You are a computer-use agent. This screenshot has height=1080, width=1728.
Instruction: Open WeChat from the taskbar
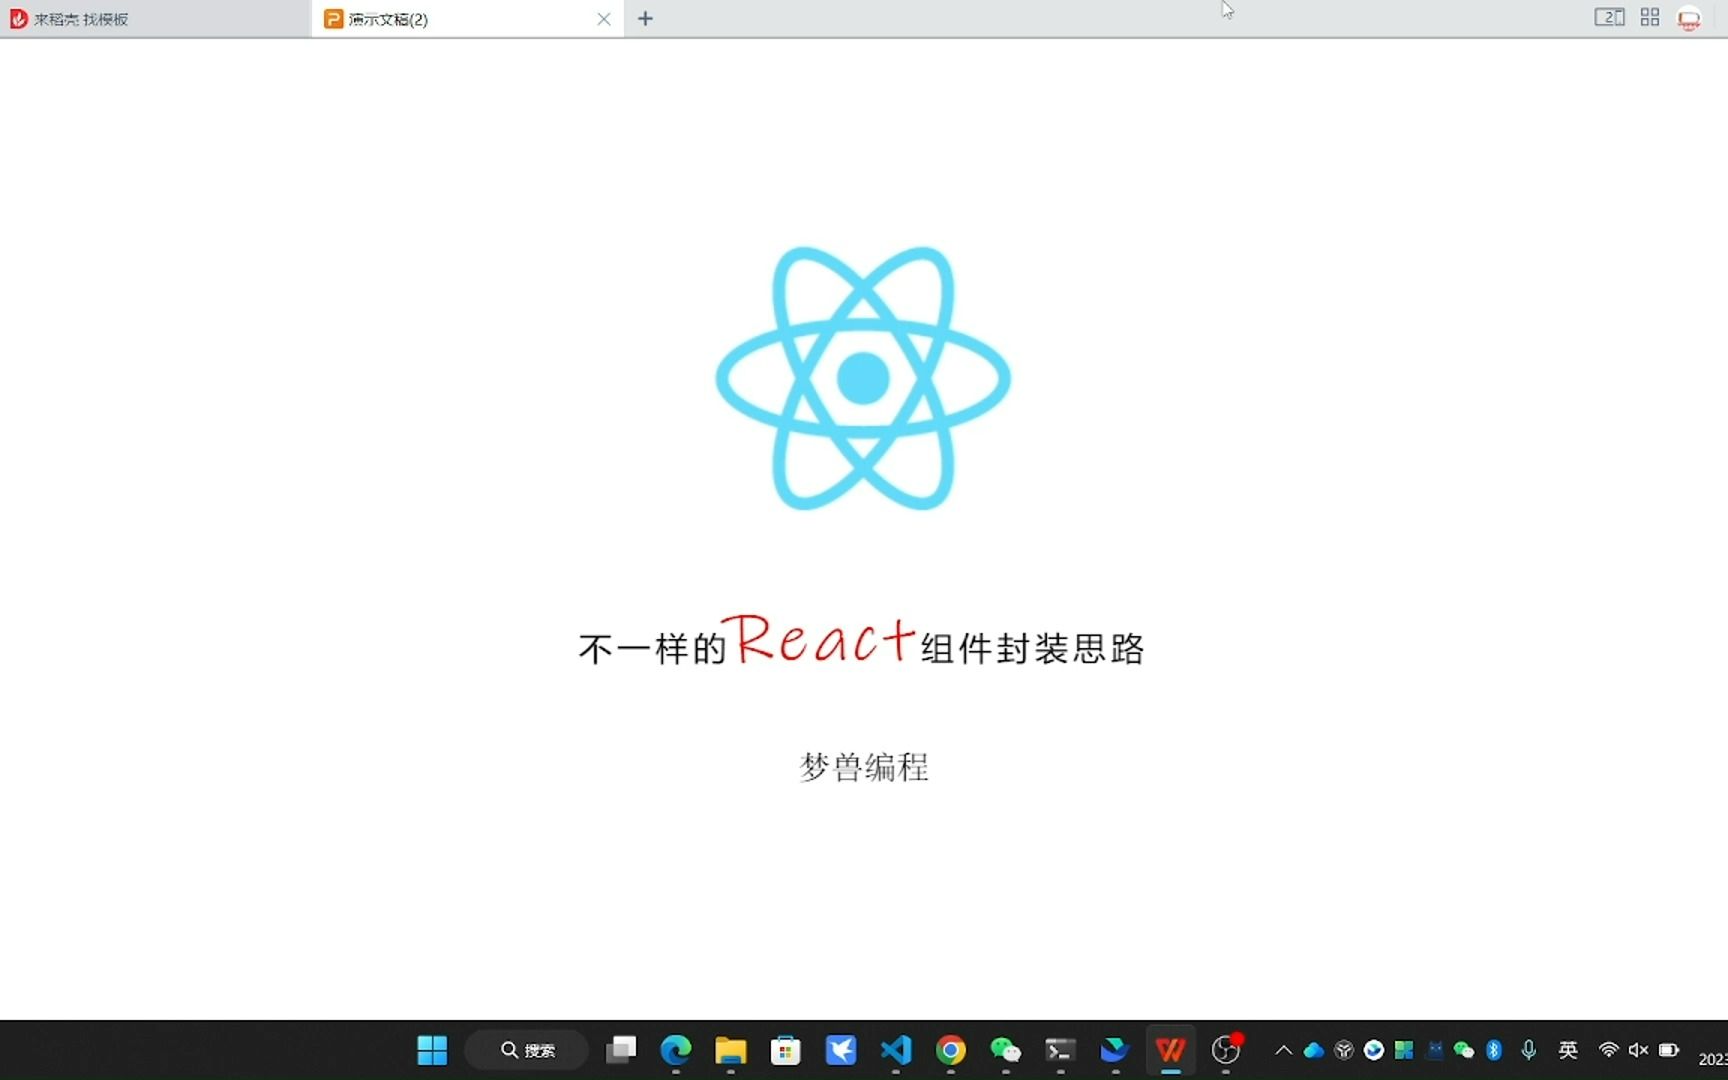[1006, 1050]
